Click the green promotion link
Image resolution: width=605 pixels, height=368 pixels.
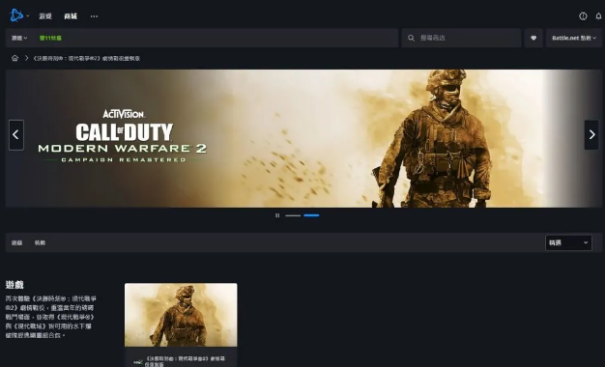click(51, 38)
